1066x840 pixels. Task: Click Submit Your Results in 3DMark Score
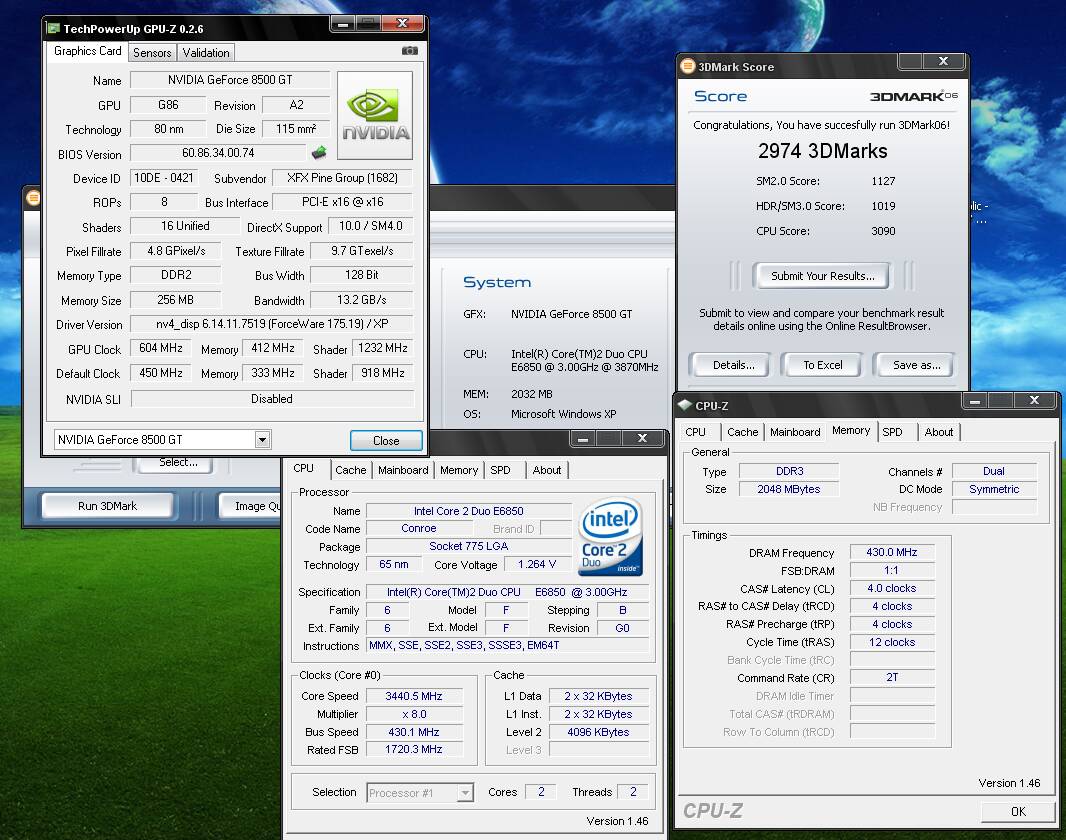(822, 276)
